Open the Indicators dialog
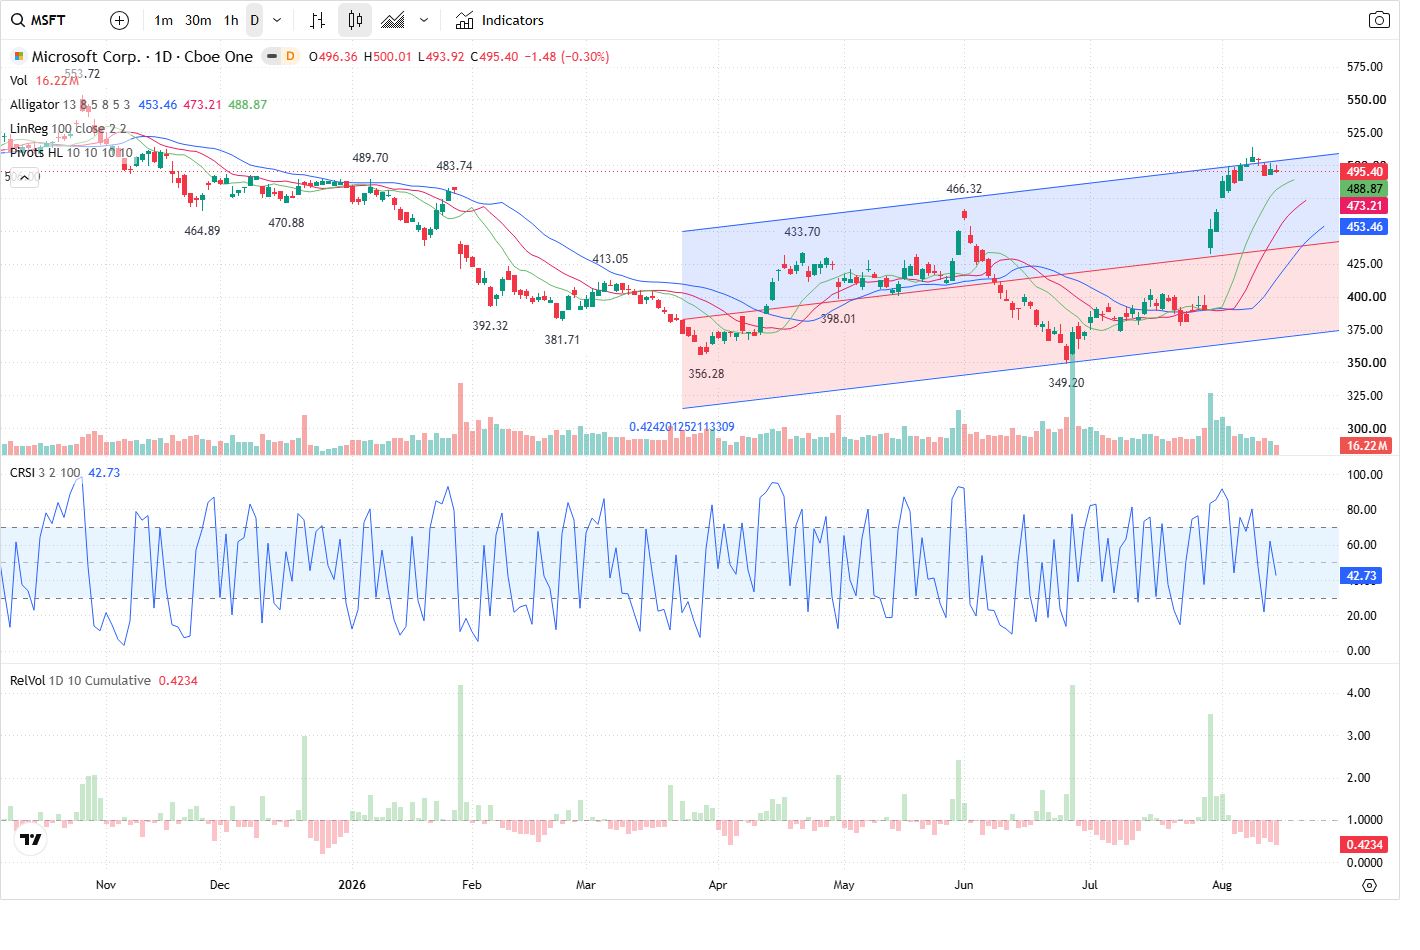 (500, 20)
